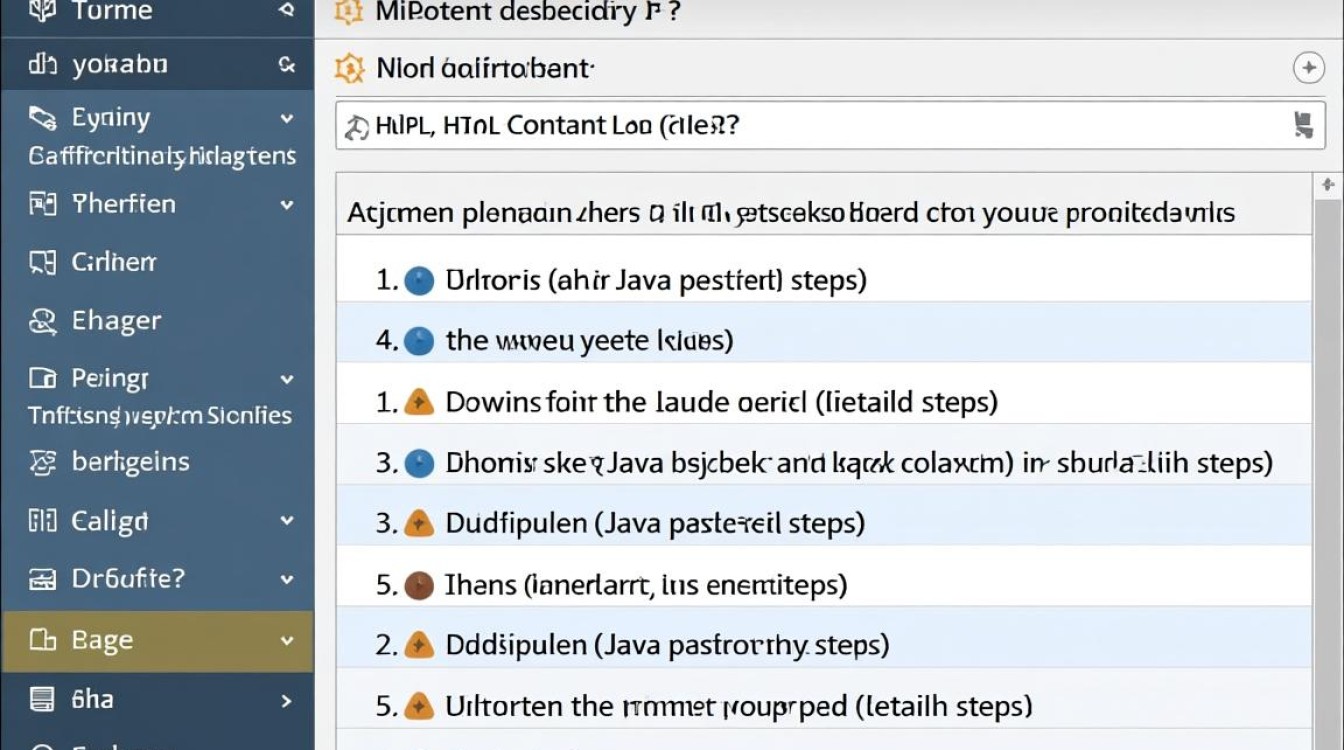Expand the 'Dr6ufite?' chevron
This screenshot has width=1344, height=750.
coord(287,579)
